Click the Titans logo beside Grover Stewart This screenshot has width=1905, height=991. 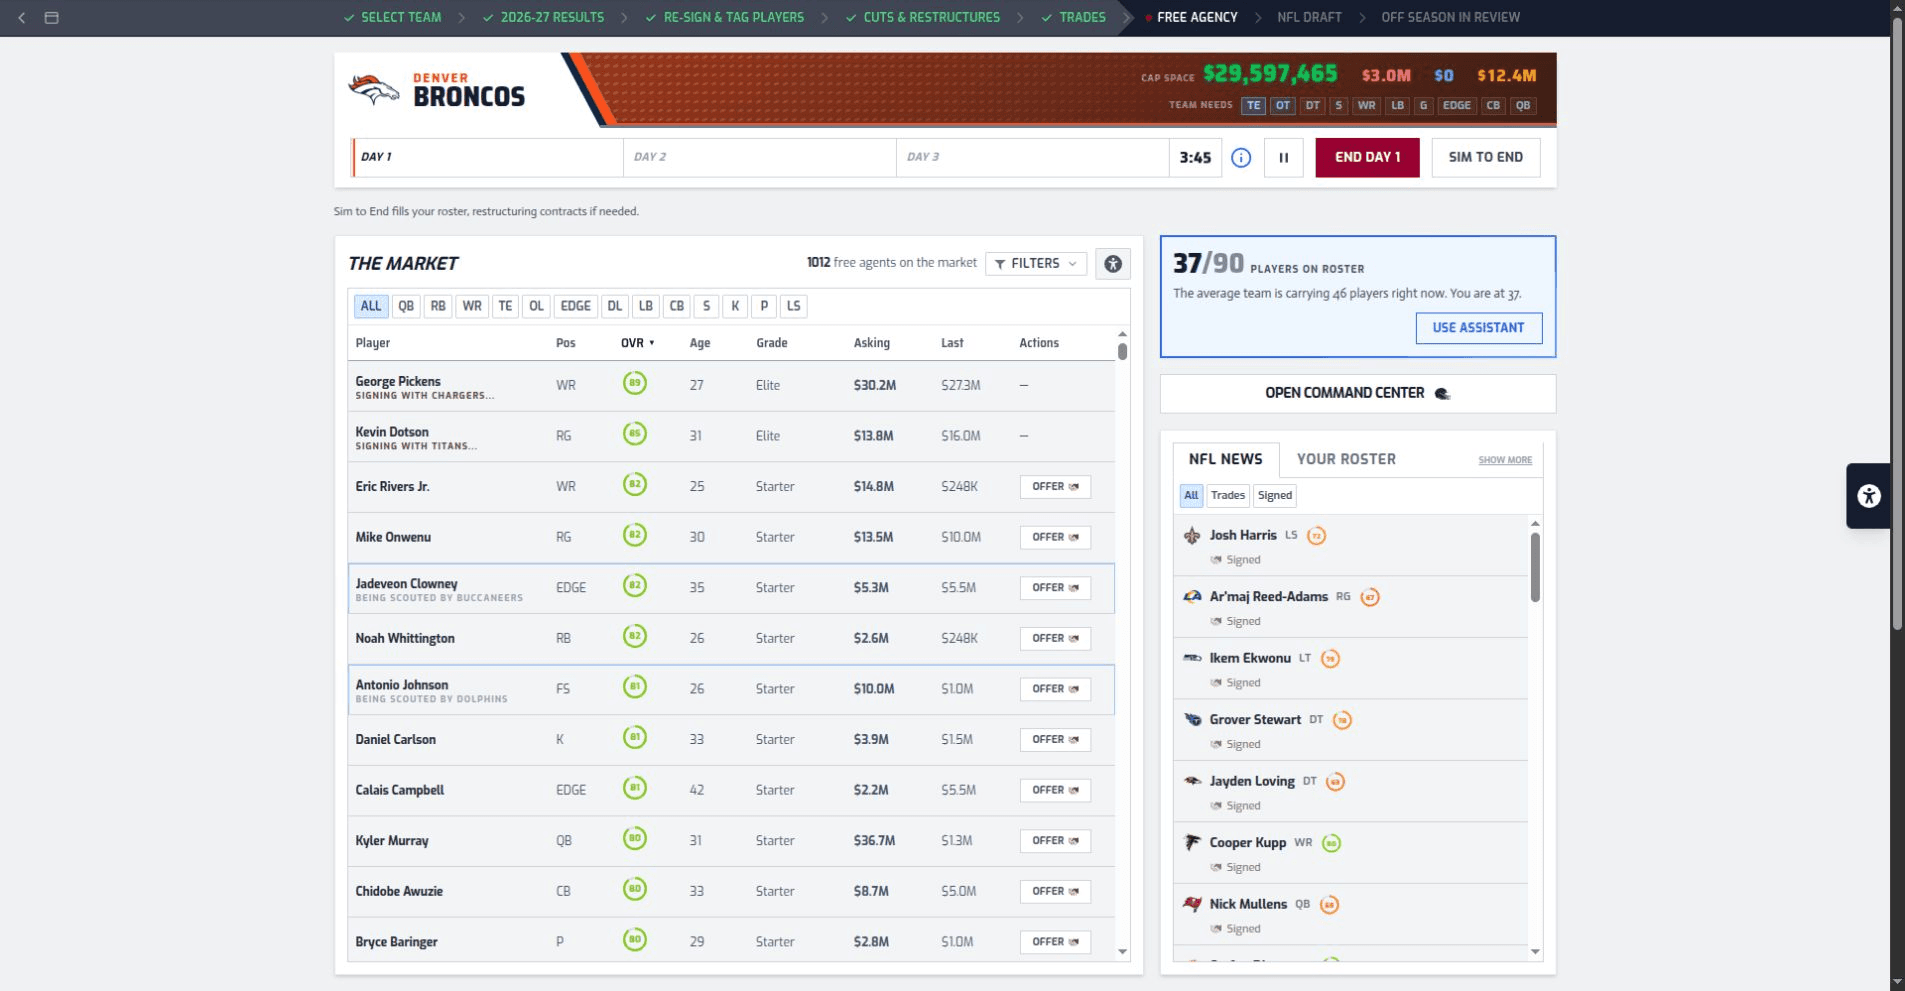click(x=1192, y=720)
